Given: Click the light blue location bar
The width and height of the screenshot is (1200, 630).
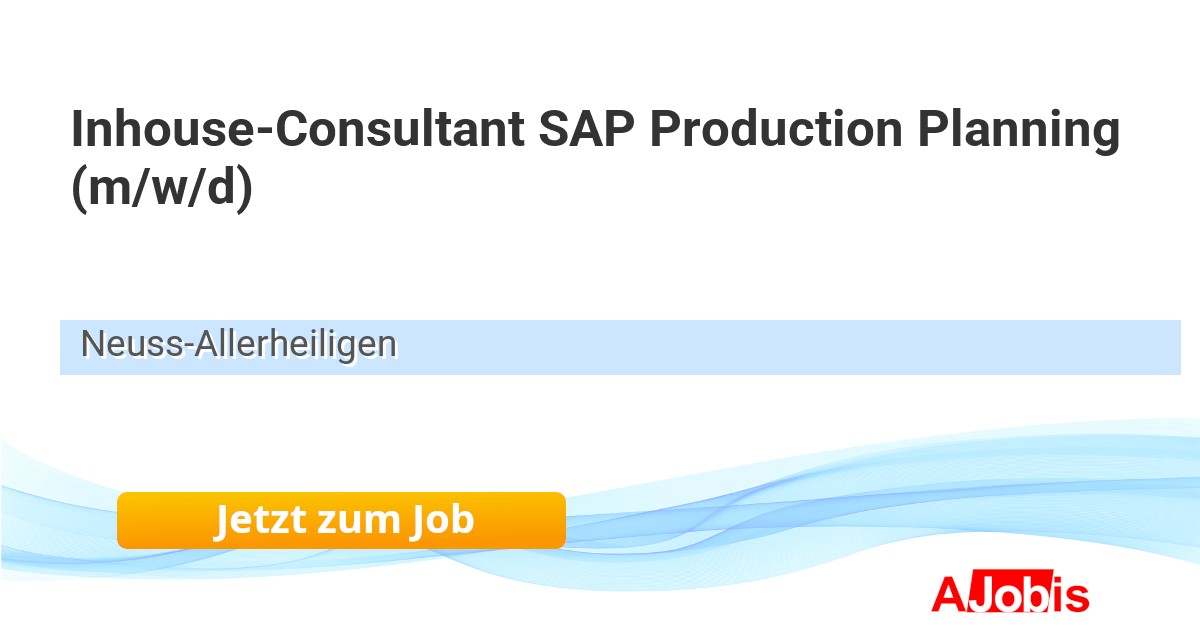Looking at the screenshot, I should click(x=700, y=347).
